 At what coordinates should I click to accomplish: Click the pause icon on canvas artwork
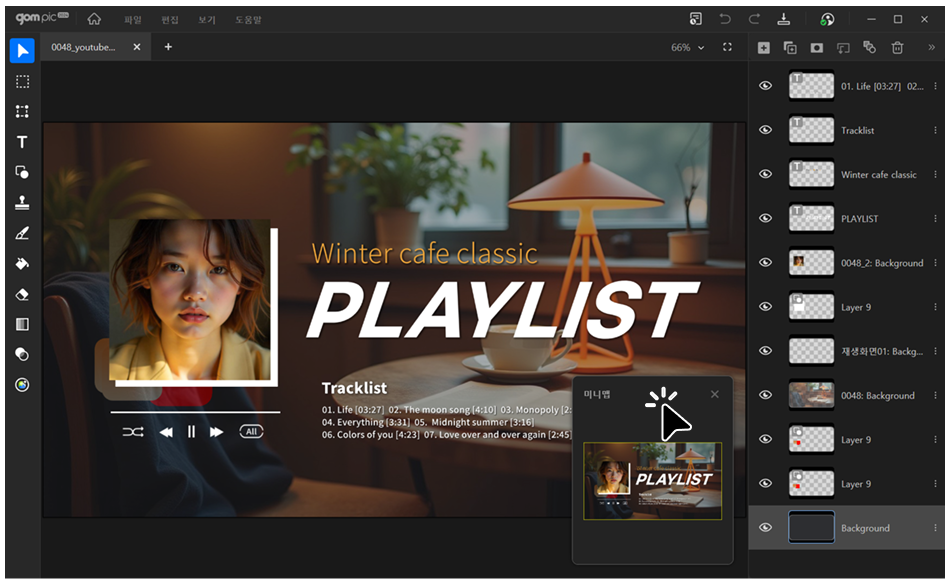click(x=191, y=432)
